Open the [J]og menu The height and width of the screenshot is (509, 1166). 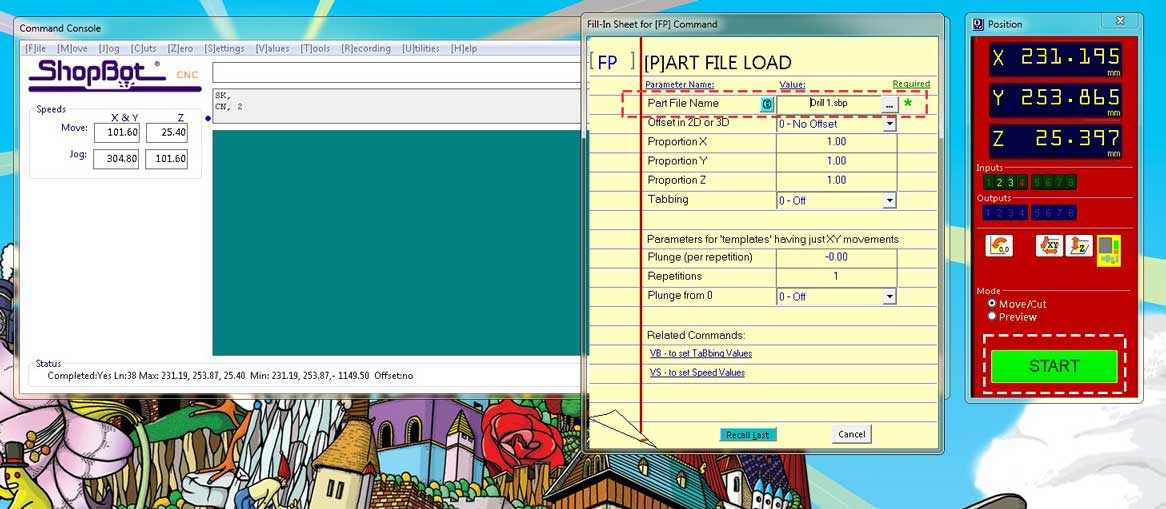(109, 48)
